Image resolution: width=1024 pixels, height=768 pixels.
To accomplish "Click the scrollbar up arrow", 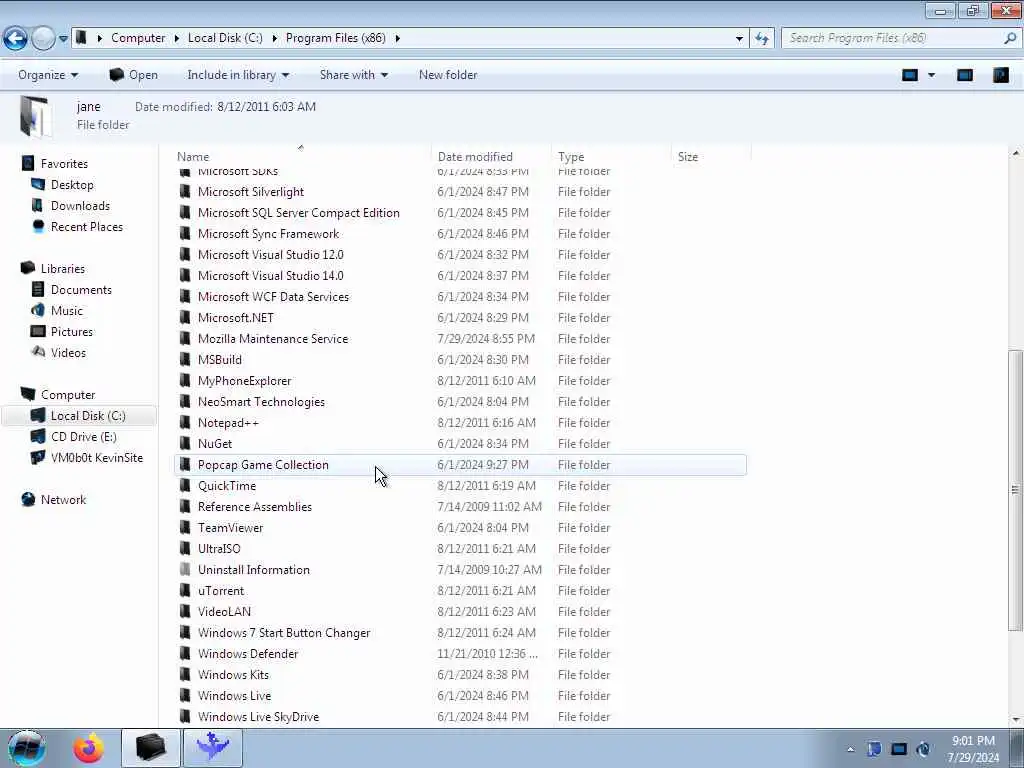I will (x=1015, y=153).
